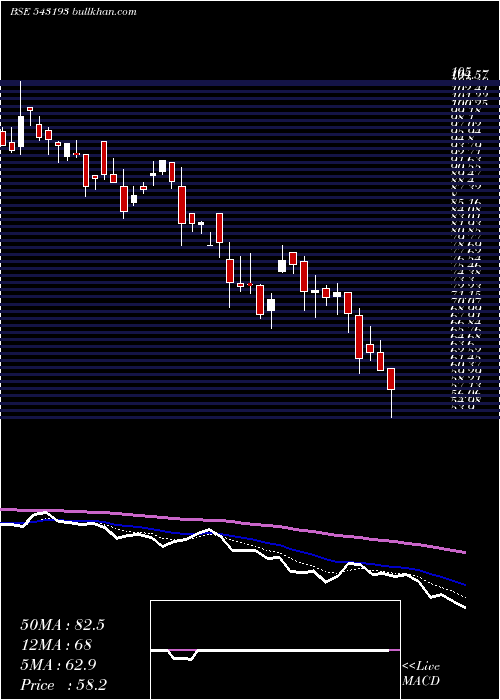500x700 pixels.
Task: Click the most recent red candlestick
Action: pyautogui.click(x=391, y=379)
